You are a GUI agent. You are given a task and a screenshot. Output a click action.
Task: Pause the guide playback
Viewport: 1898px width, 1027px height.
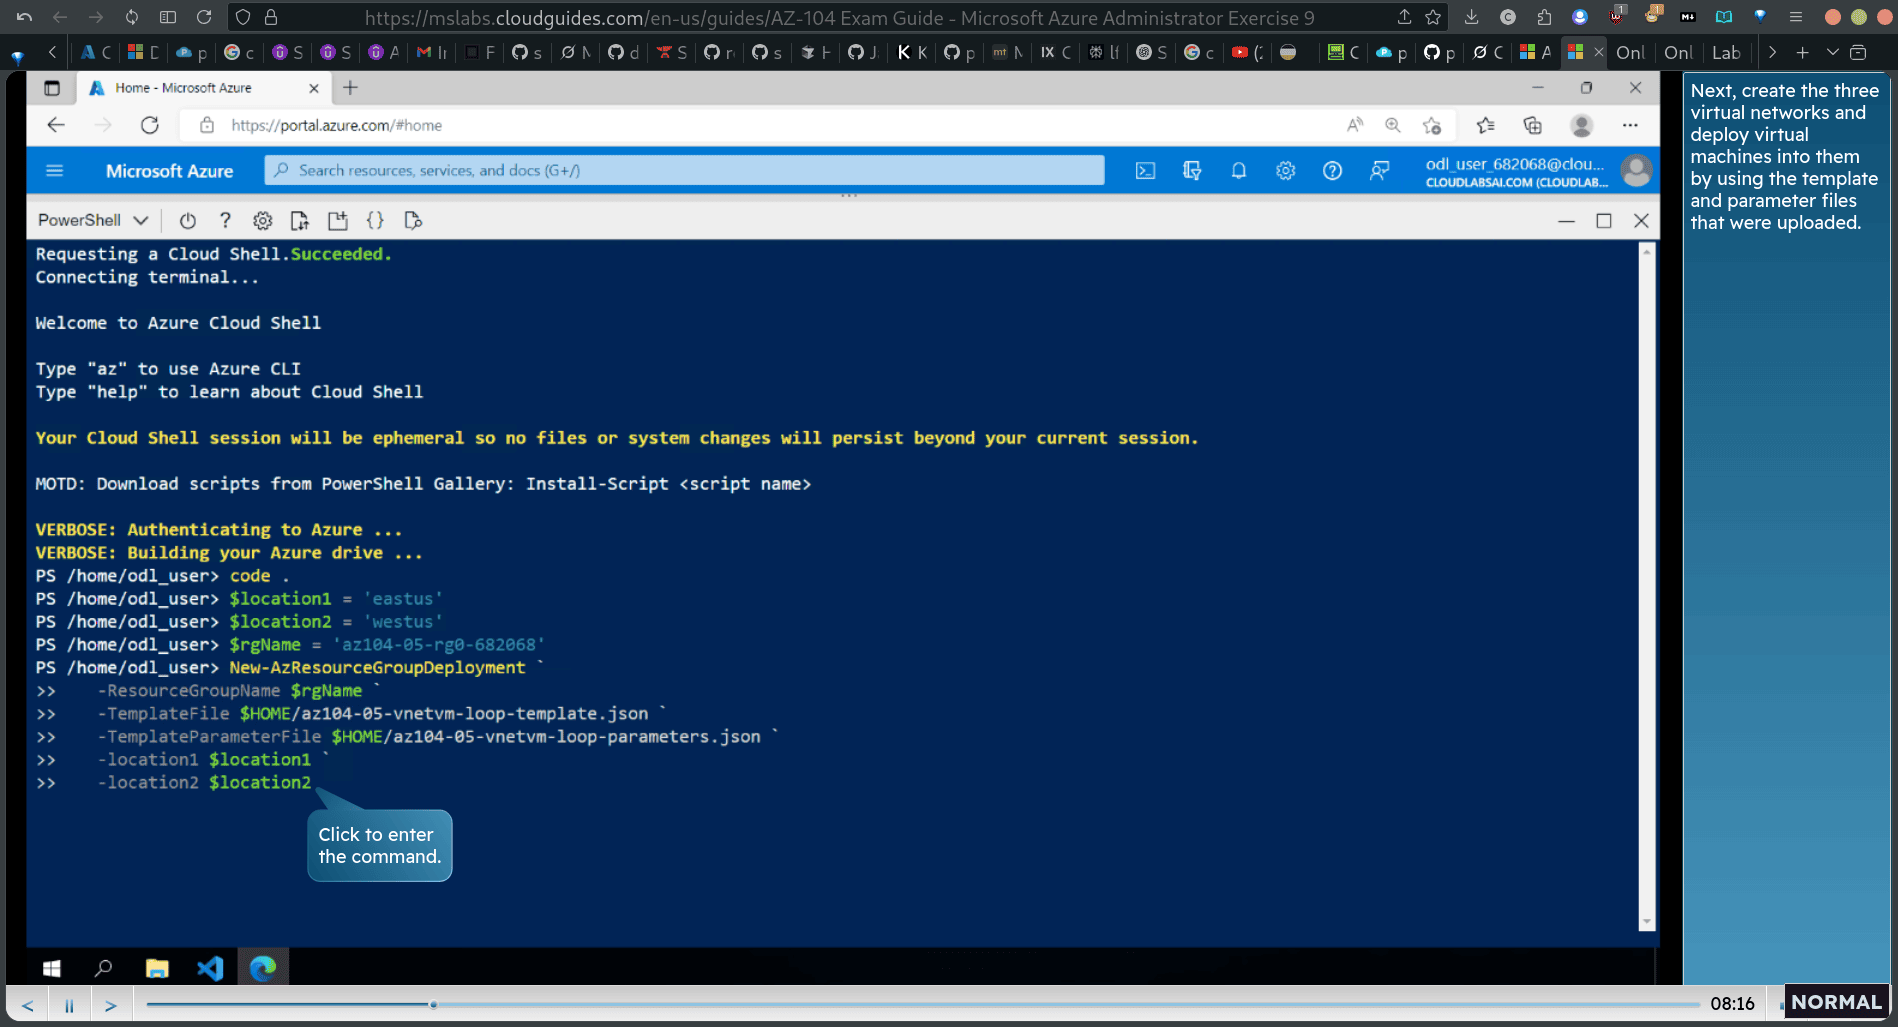pyautogui.click(x=69, y=1005)
